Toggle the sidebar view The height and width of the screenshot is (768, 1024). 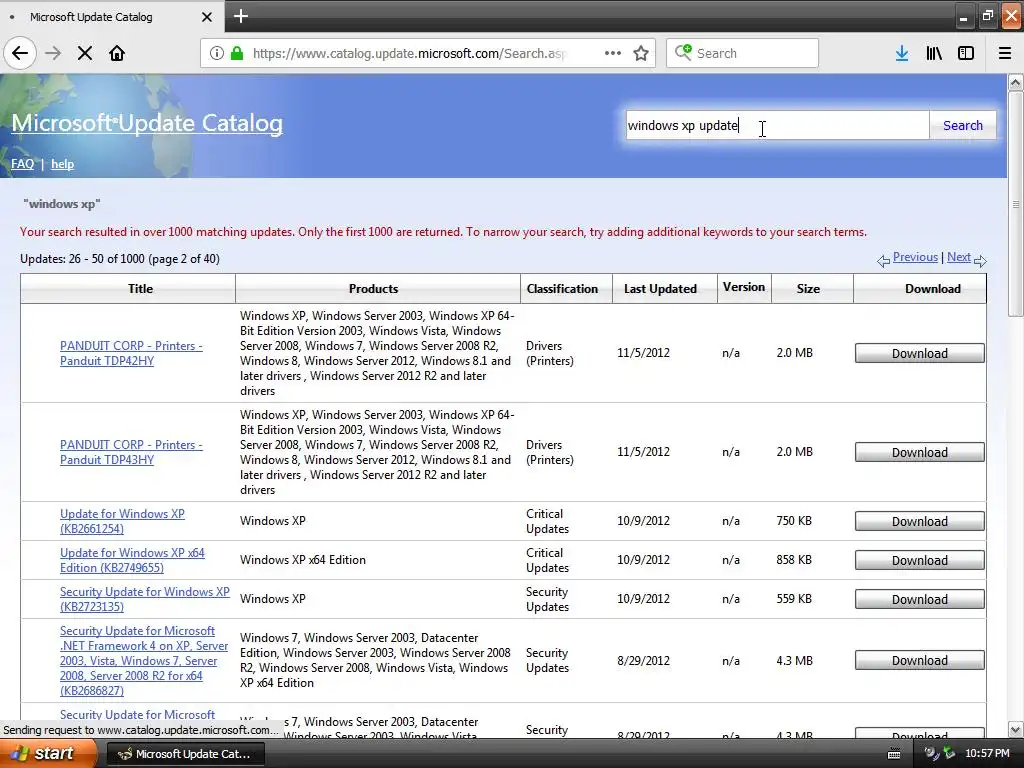pyautogui.click(x=966, y=53)
